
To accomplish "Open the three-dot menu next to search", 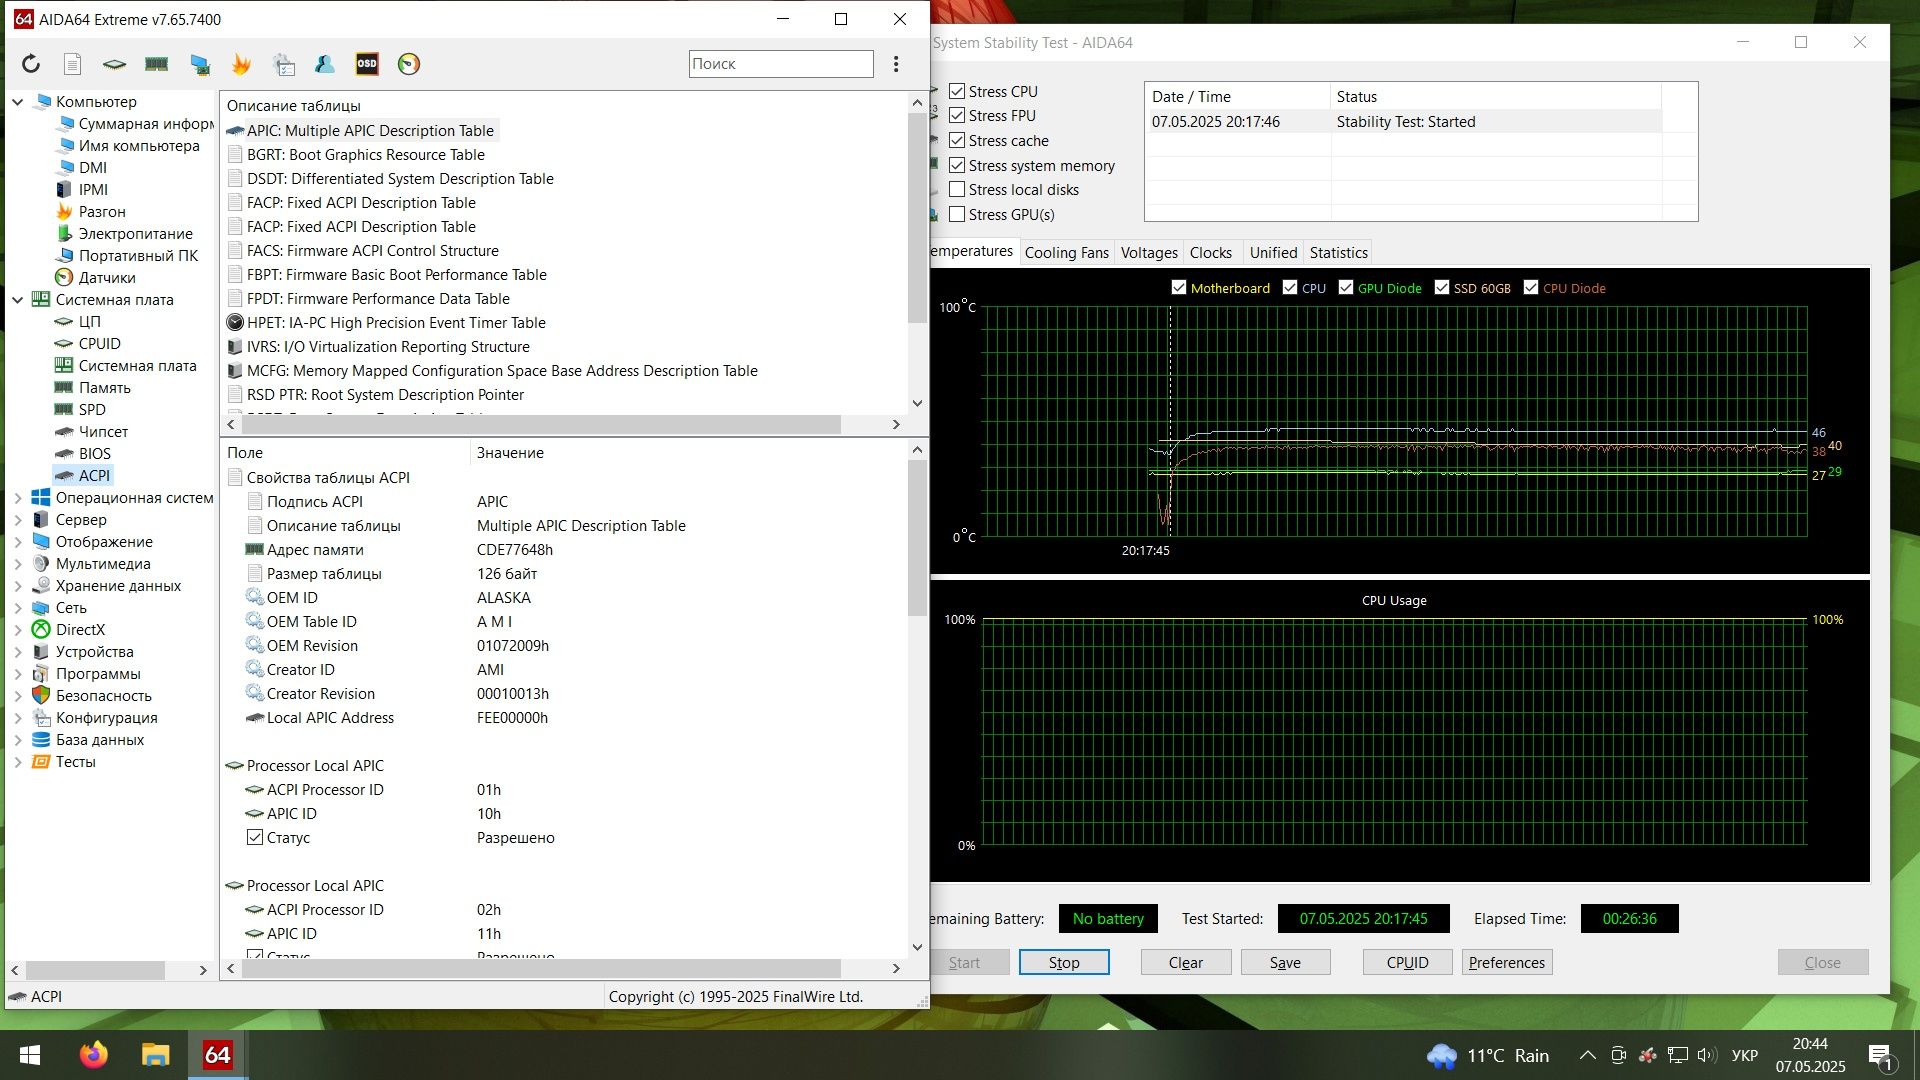I will (x=896, y=64).
